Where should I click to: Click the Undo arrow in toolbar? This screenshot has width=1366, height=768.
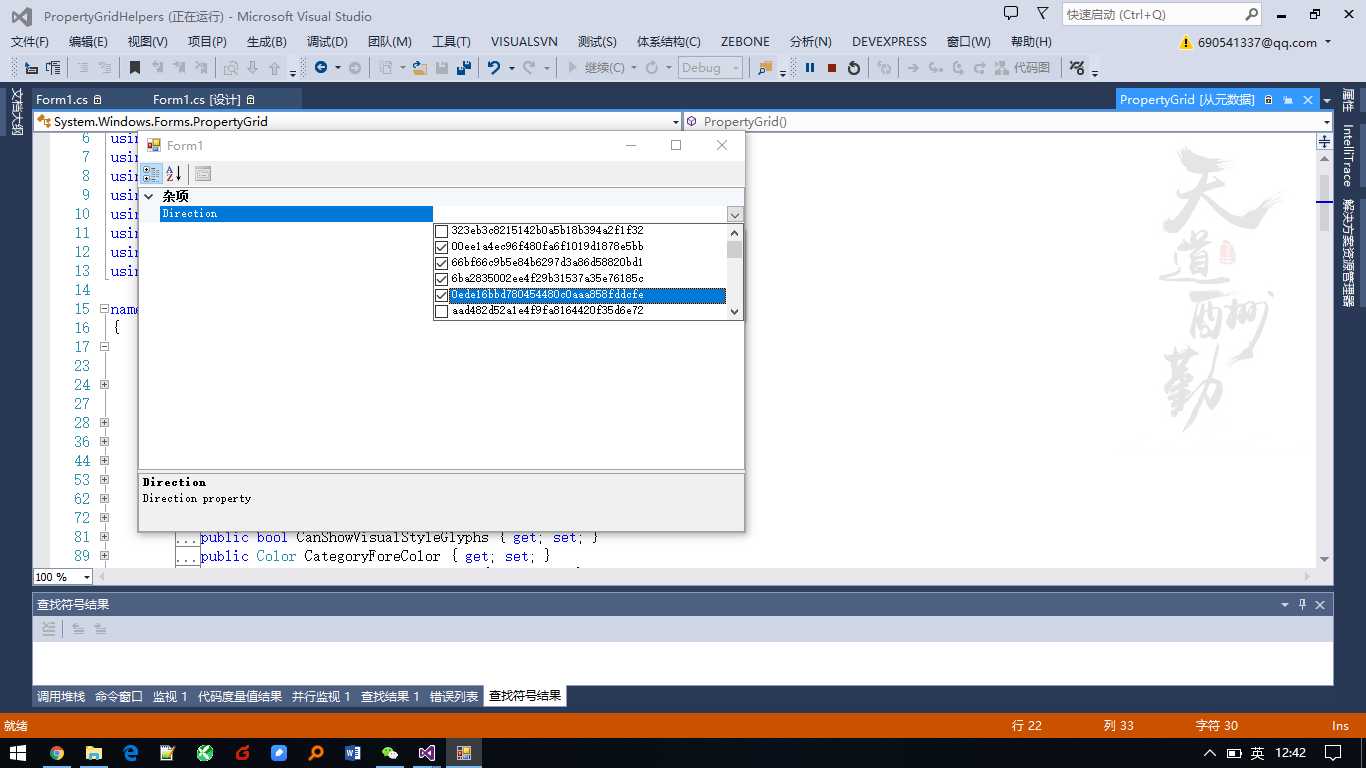coord(493,68)
